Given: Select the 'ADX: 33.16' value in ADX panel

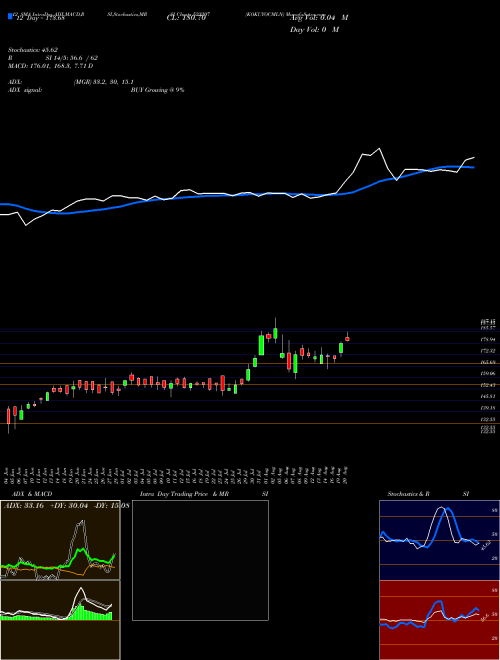Looking at the screenshot, I should [x=24, y=506].
